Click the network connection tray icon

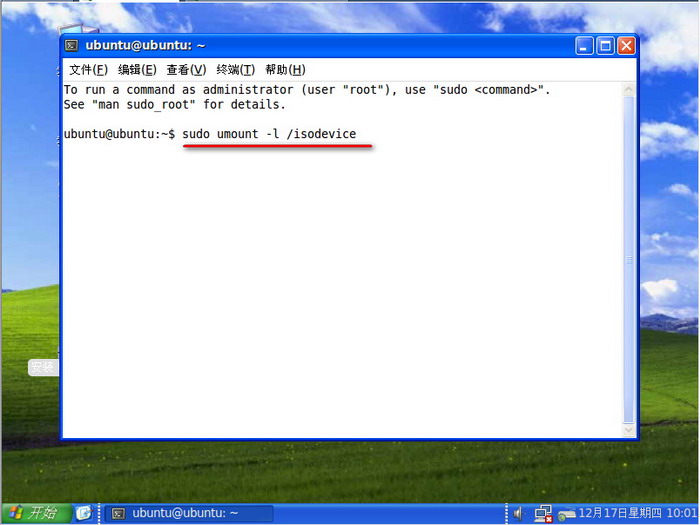[543, 514]
